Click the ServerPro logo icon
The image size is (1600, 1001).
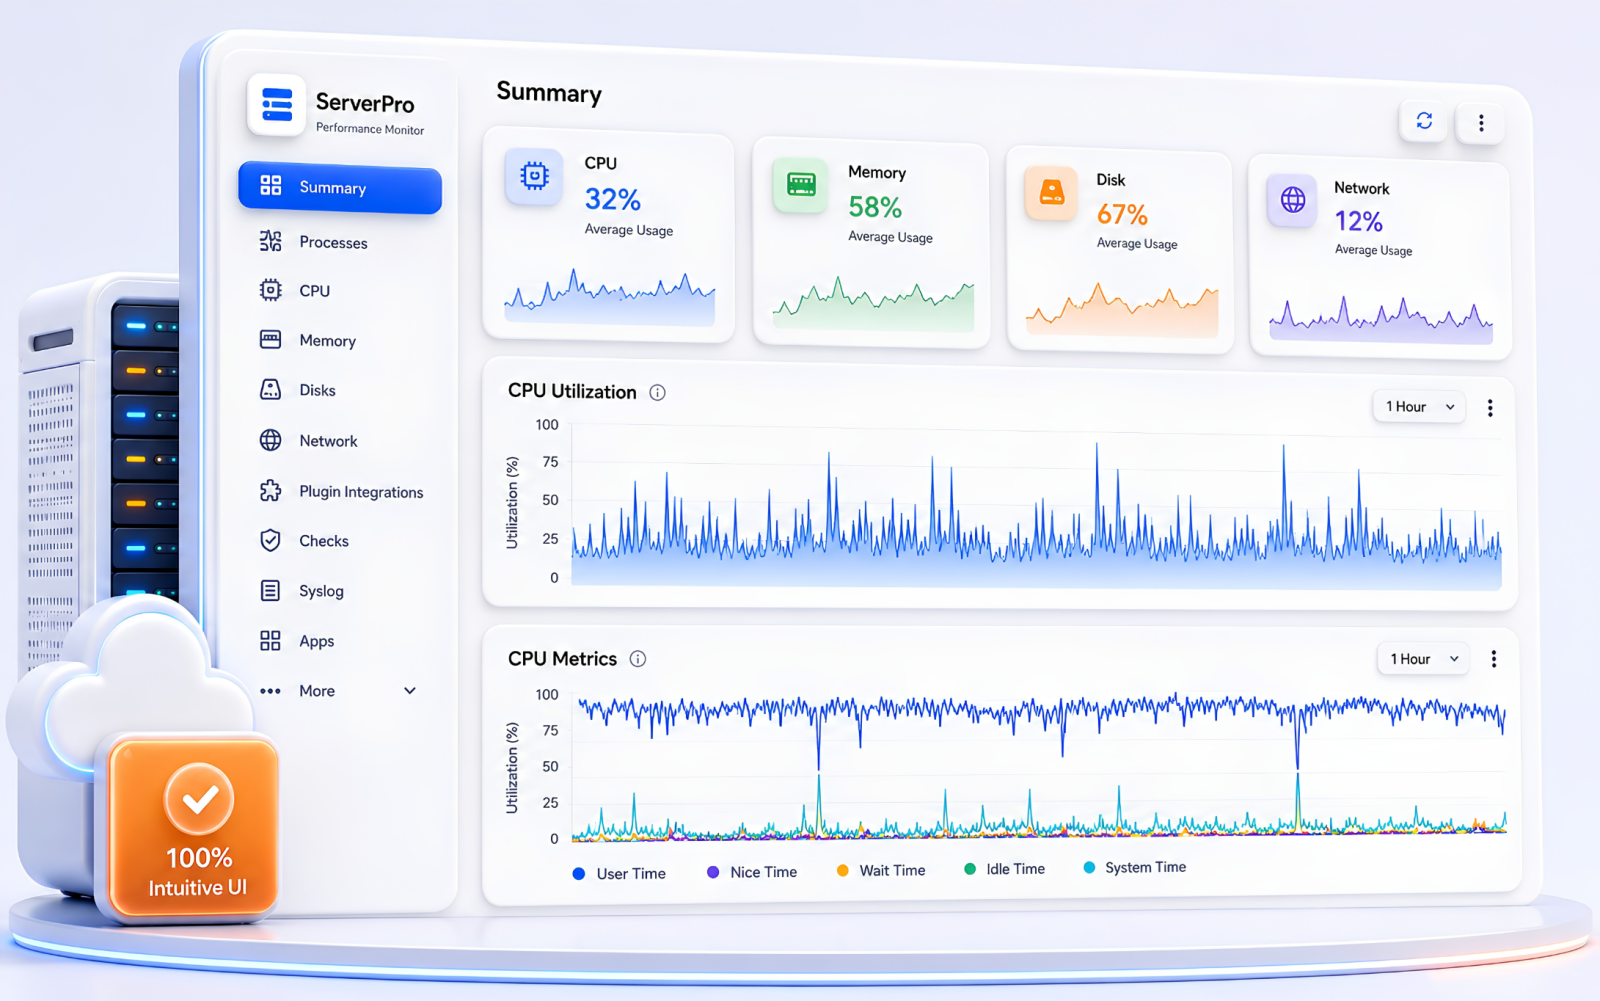276,104
